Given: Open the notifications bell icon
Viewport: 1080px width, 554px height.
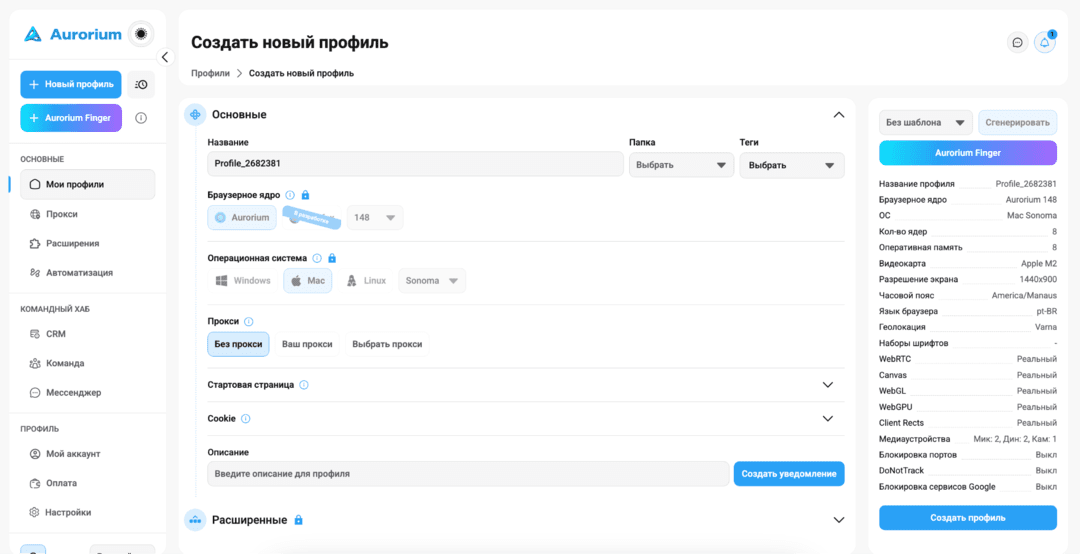Looking at the screenshot, I should (1045, 43).
